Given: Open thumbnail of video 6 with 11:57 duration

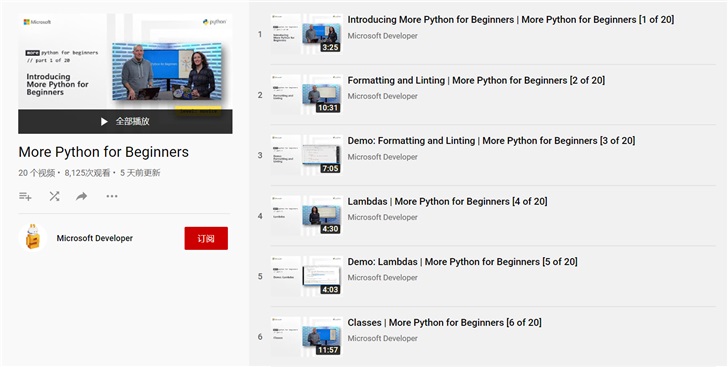Looking at the screenshot, I should coord(306,337).
